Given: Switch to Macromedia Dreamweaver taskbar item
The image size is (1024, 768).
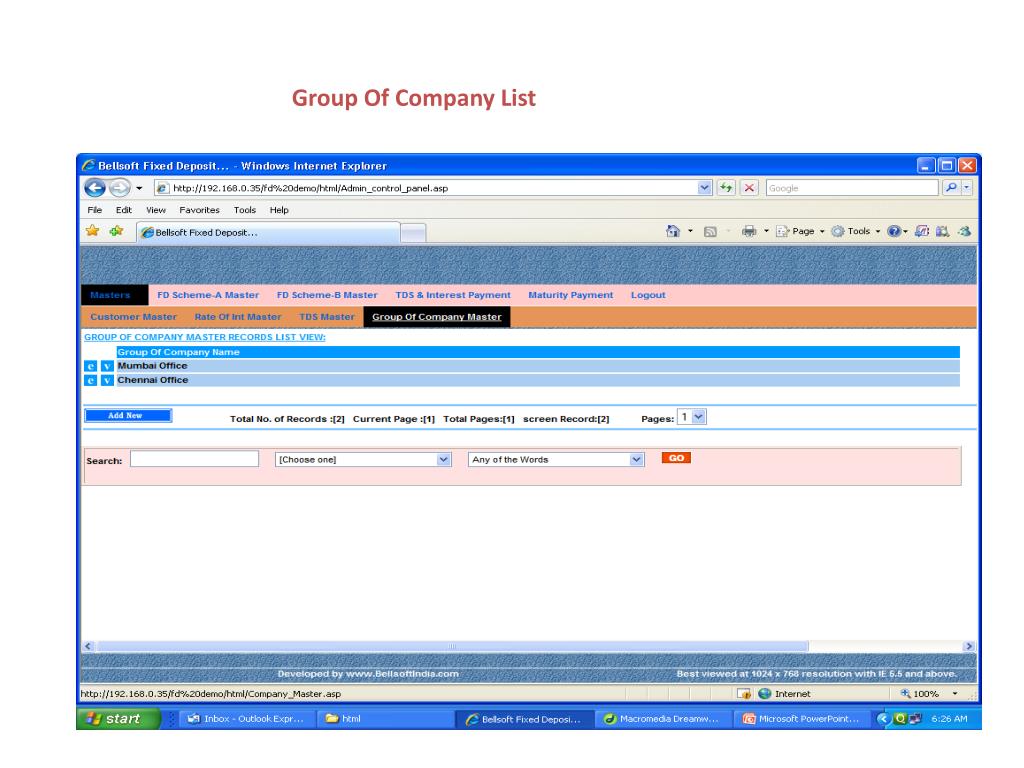Looking at the screenshot, I should point(661,719).
